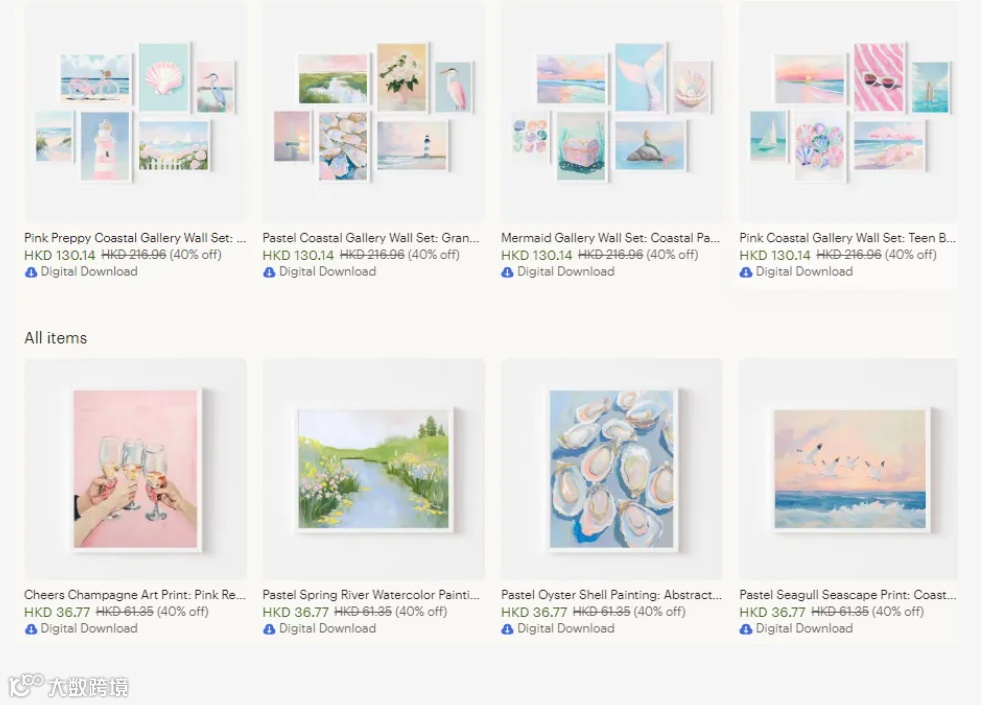
Task: Click download icon under Pastel Seagull Seascape Print
Action: 746,629
